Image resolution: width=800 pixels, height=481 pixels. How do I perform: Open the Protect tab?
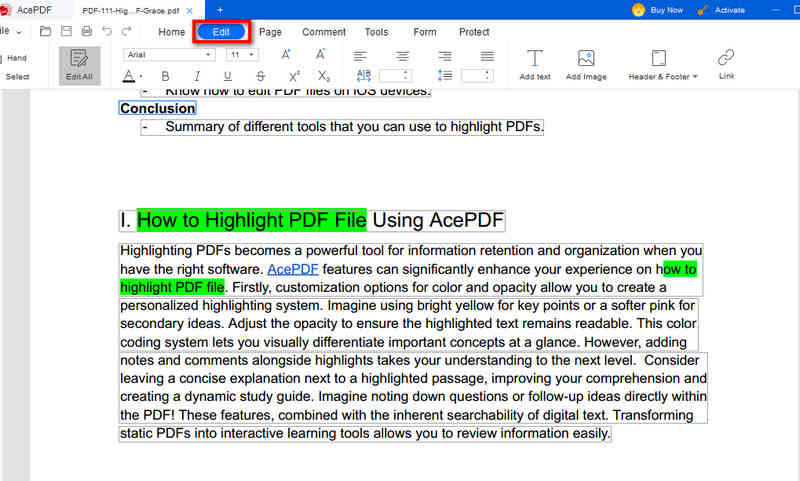pyautogui.click(x=474, y=32)
